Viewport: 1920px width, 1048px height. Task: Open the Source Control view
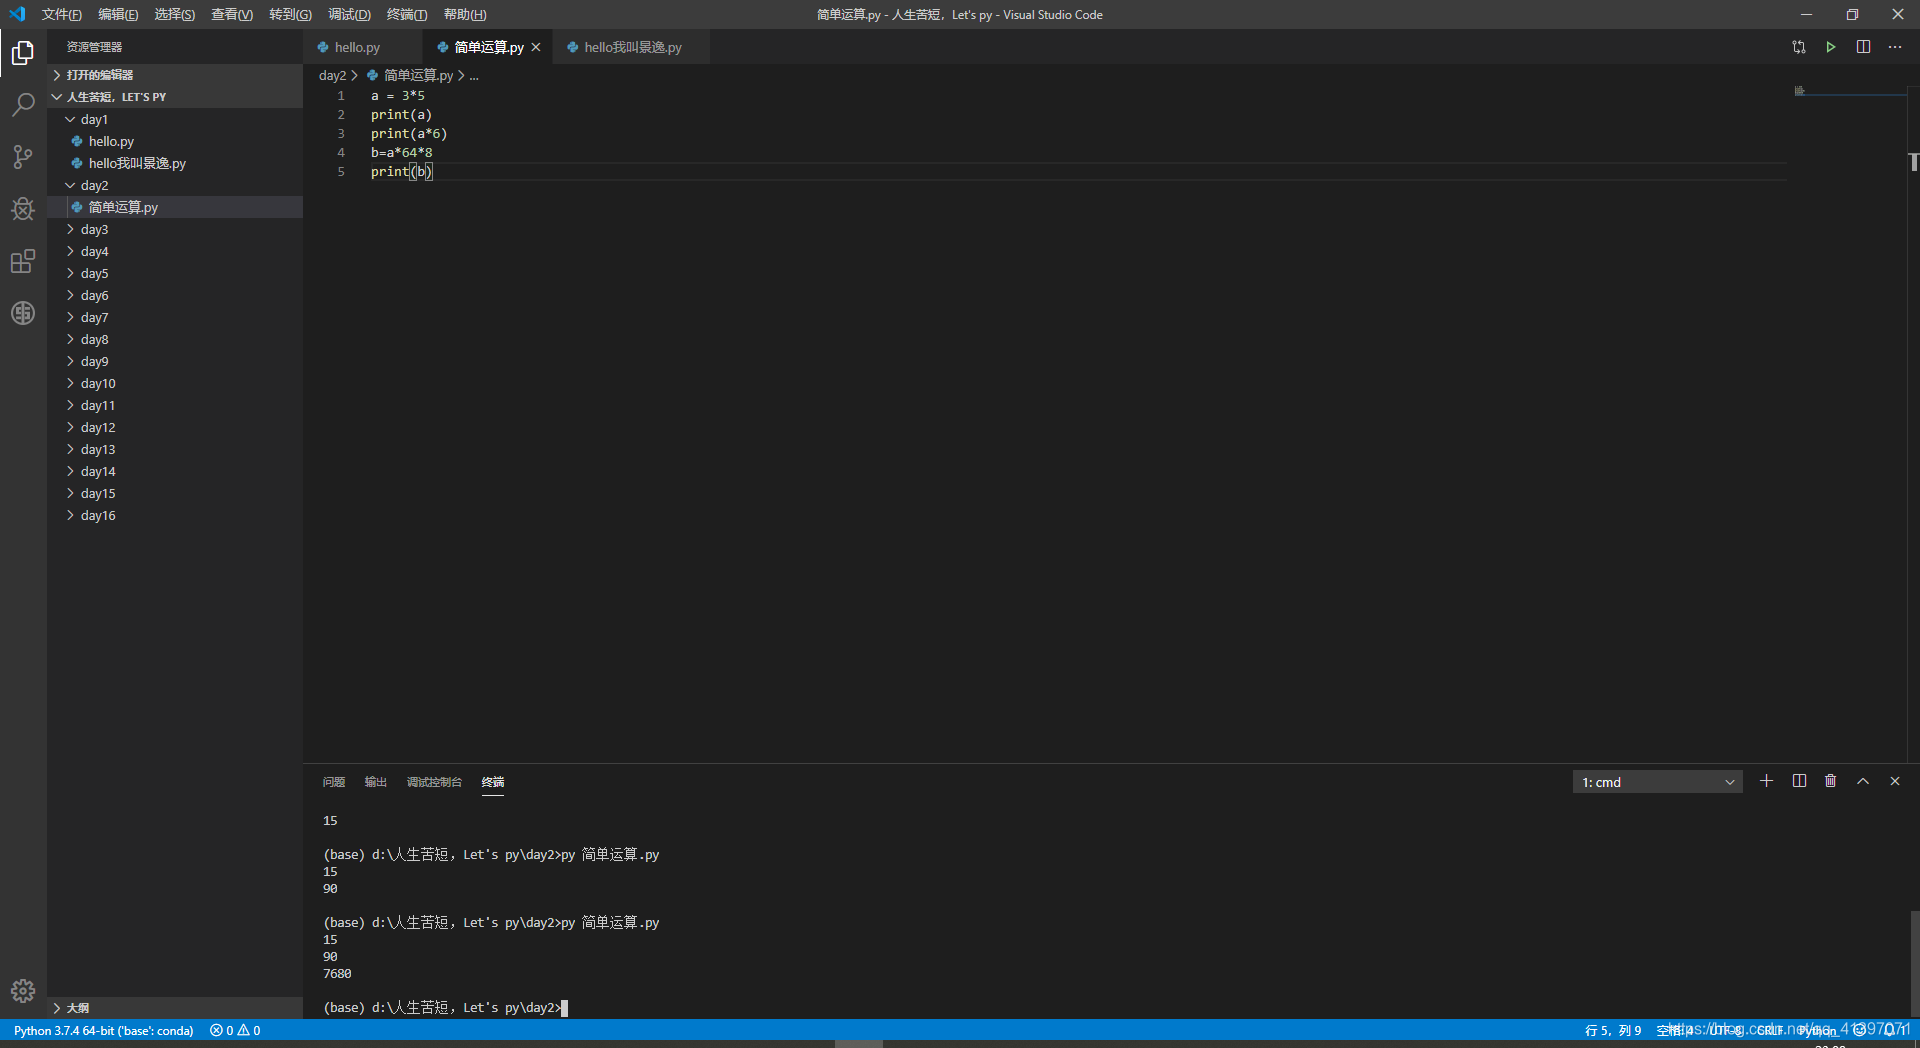[23, 157]
